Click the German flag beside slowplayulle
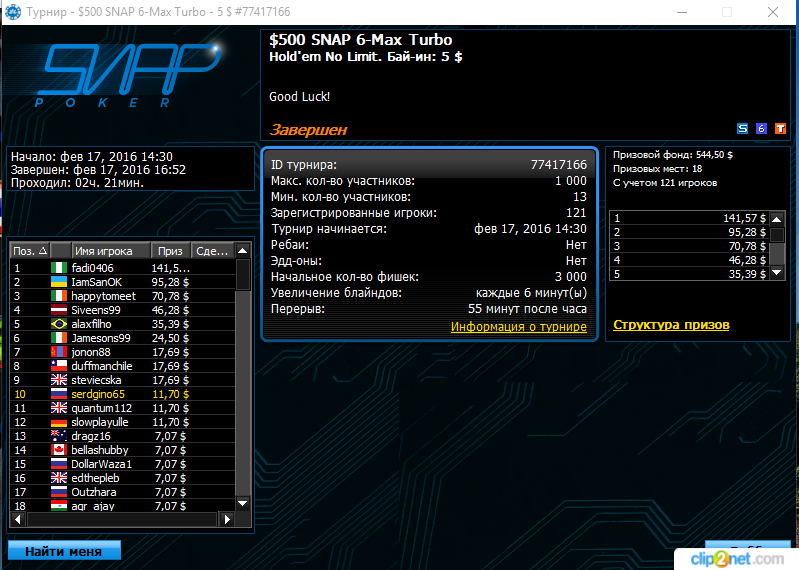The height and width of the screenshot is (570, 799). [59, 422]
